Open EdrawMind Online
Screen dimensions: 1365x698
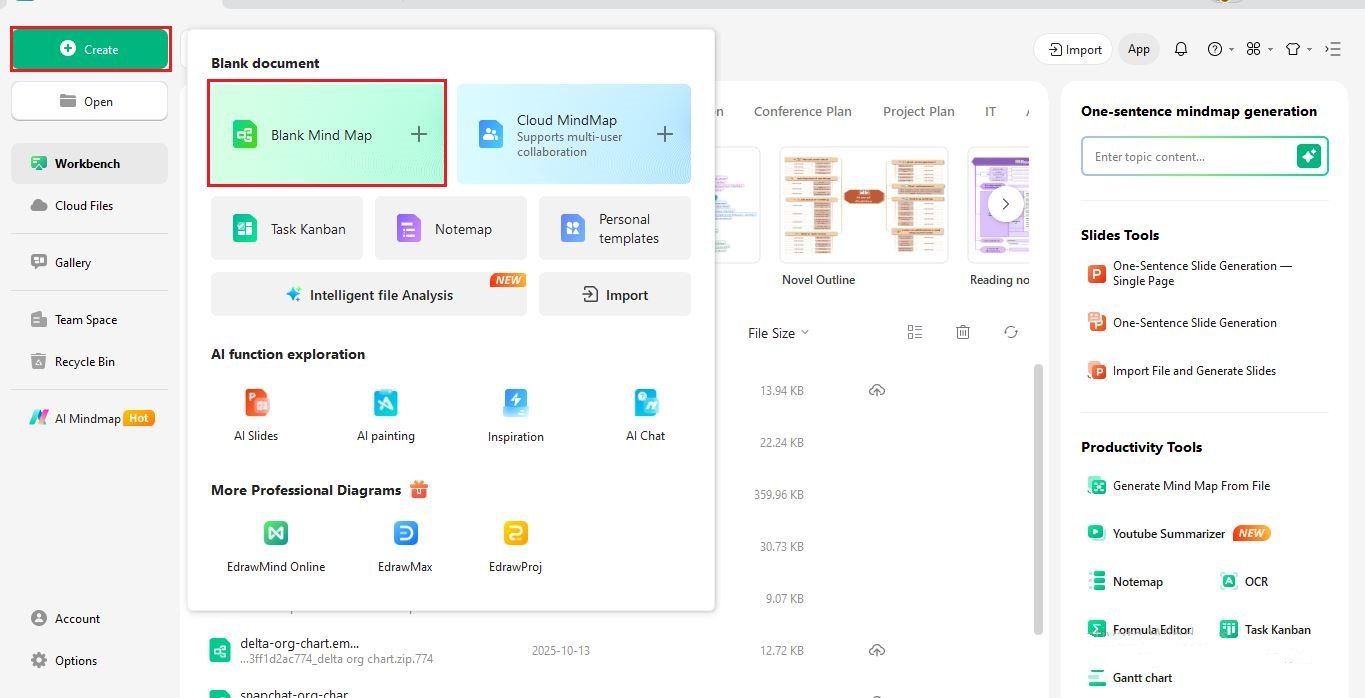(x=275, y=543)
